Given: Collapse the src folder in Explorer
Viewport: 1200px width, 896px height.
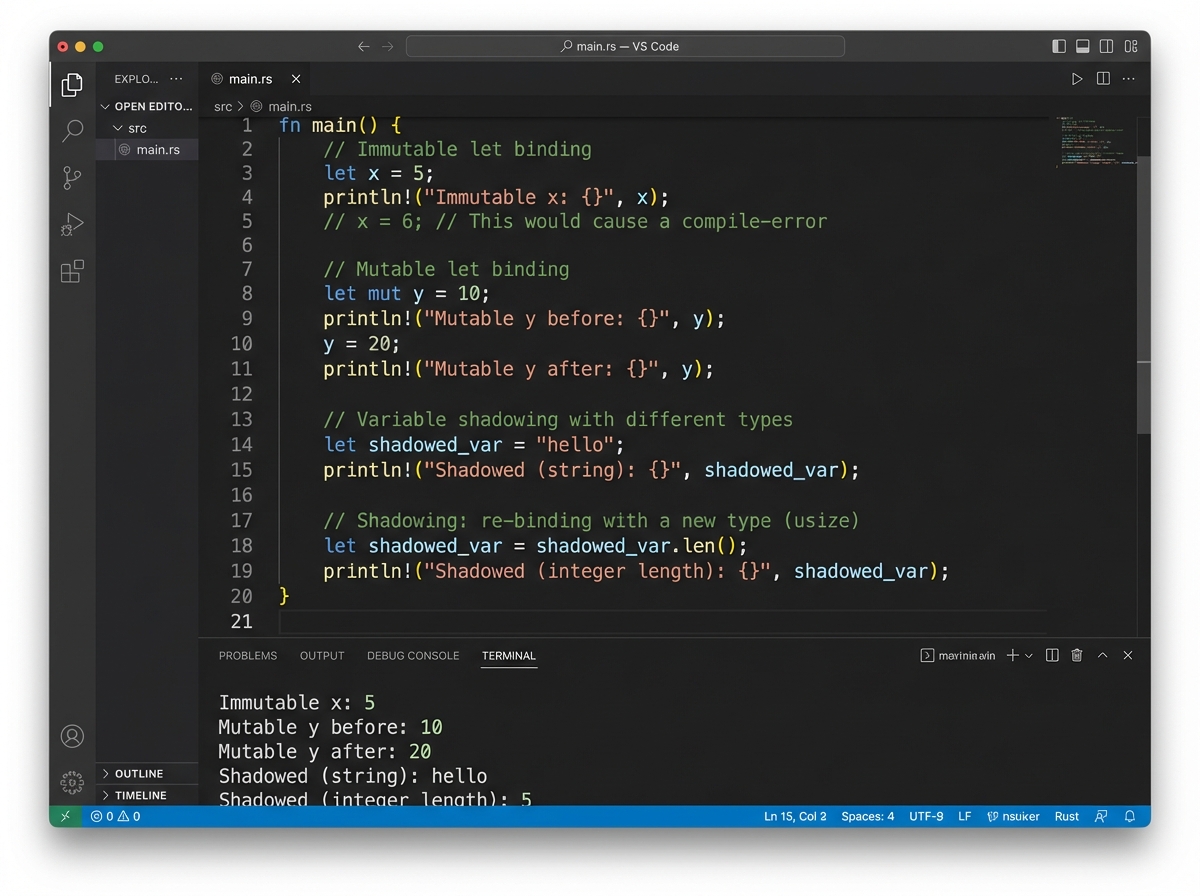Looking at the screenshot, I should (x=131, y=128).
